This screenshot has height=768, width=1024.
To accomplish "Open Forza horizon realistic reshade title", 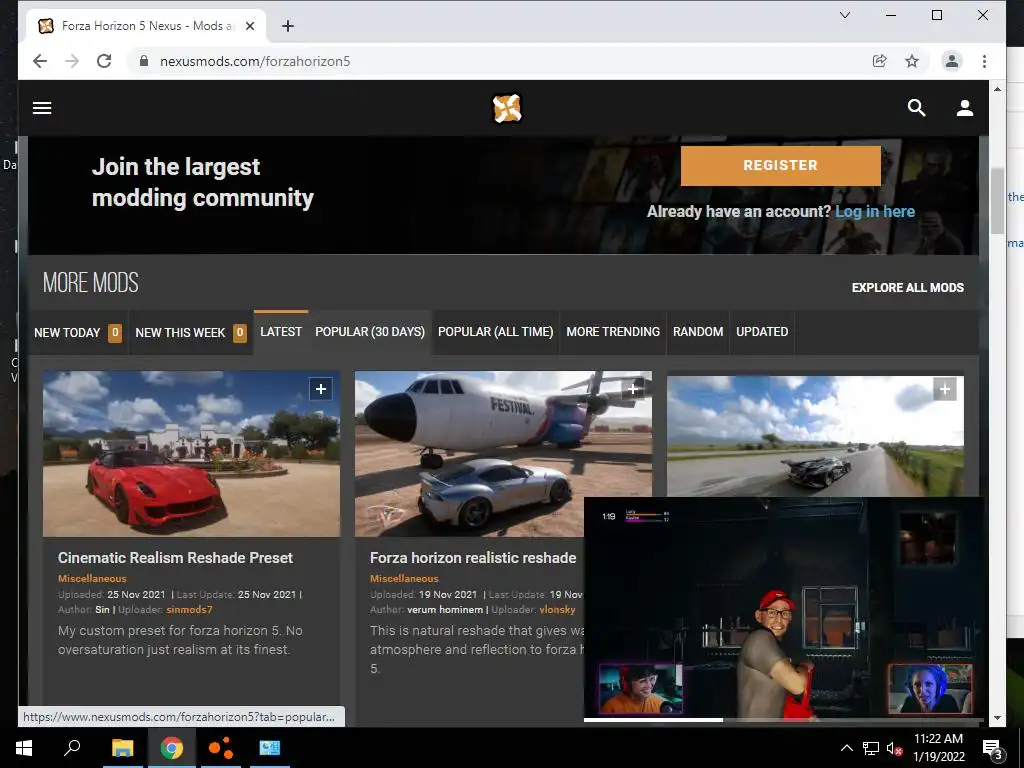I will click(x=473, y=558).
